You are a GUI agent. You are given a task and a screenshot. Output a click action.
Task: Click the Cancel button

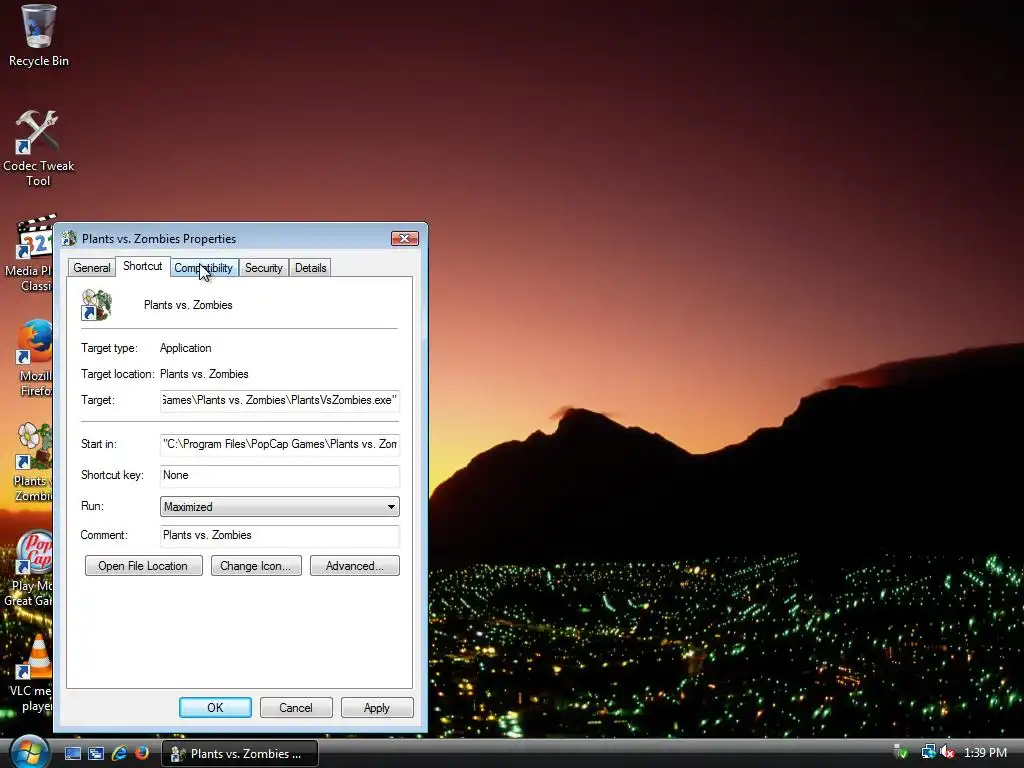296,708
